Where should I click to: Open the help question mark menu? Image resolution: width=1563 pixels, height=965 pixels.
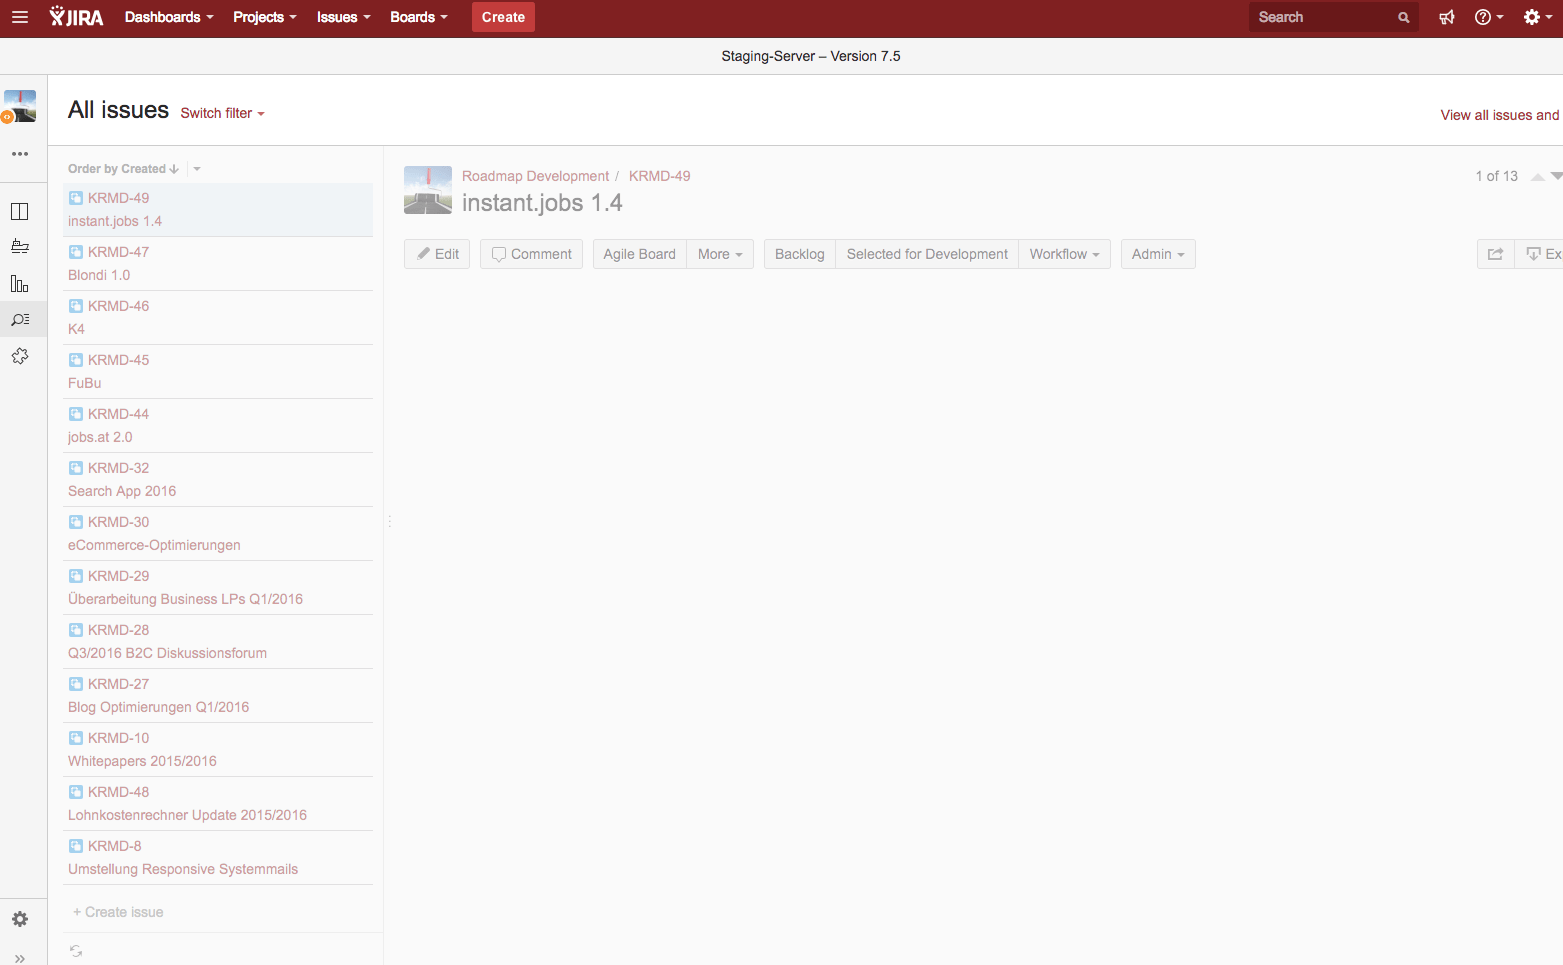click(x=1489, y=17)
